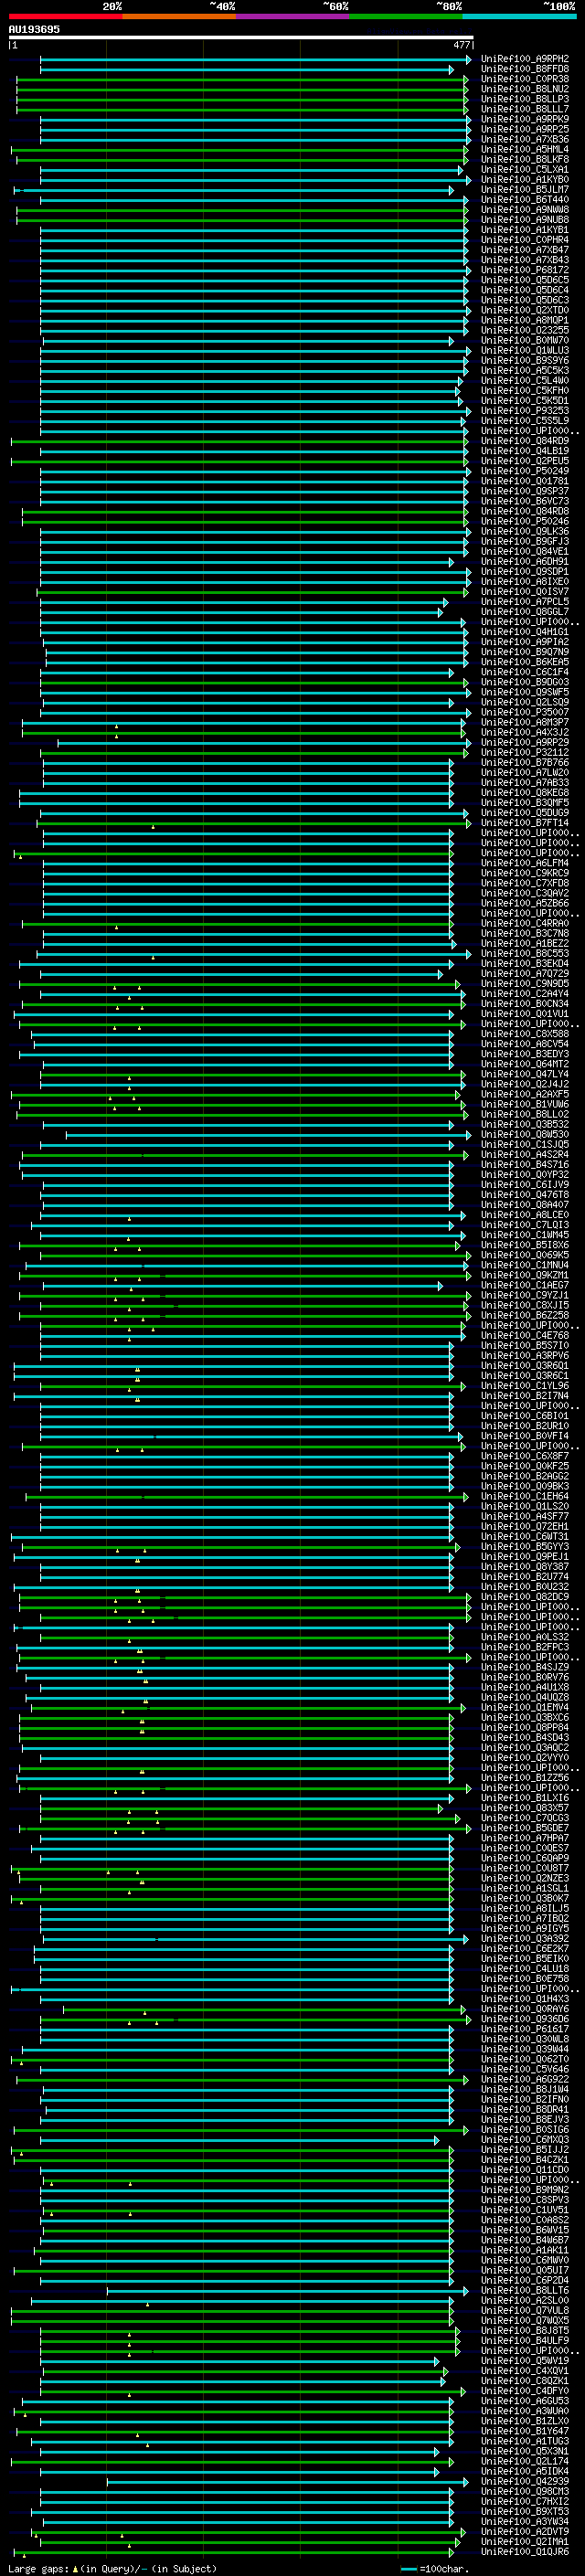This screenshot has width=585, height=2576.
Task: Click alignment arrowhead of UniRef100_A9RPH2 row
Action: [468, 60]
